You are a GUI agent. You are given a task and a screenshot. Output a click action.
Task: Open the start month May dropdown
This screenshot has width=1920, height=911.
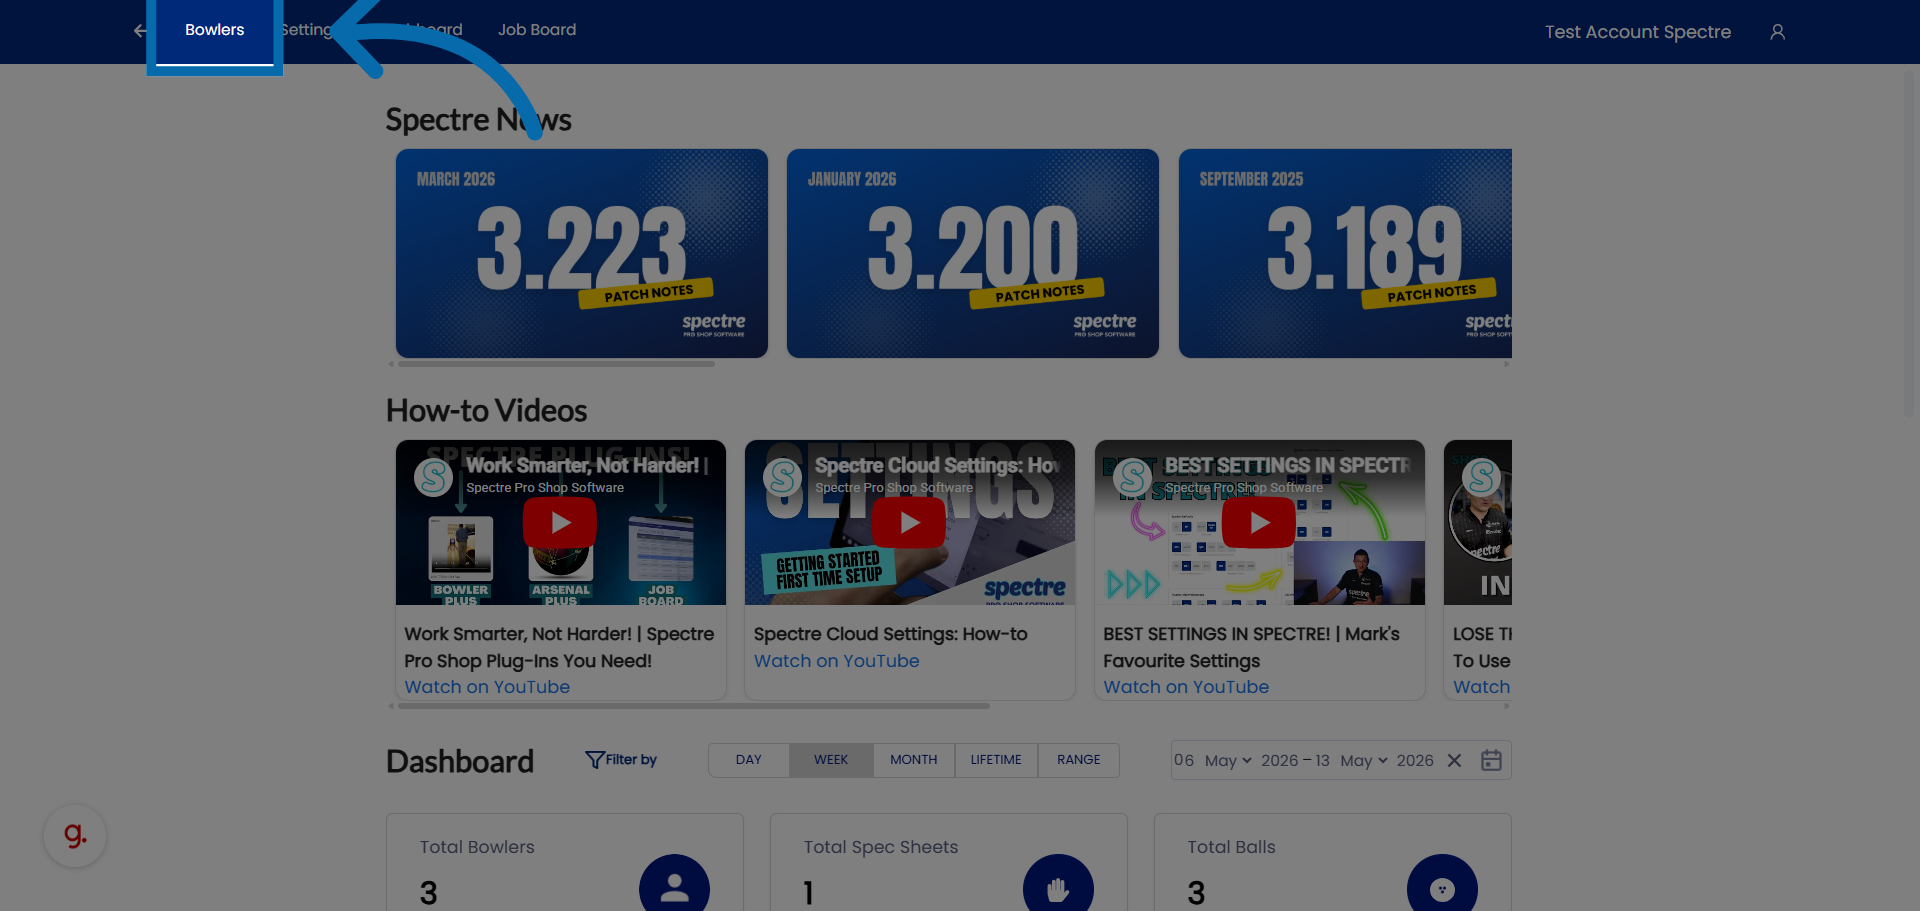(x=1228, y=761)
